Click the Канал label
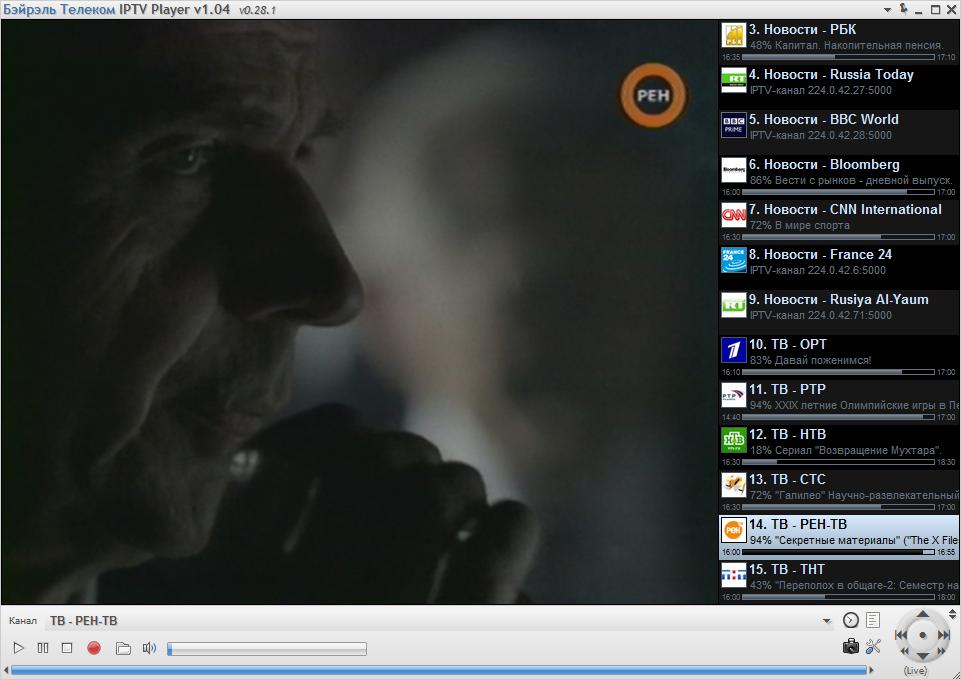The height and width of the screenshot is (680, 961). pyautogui.click(x=23, y=621)
